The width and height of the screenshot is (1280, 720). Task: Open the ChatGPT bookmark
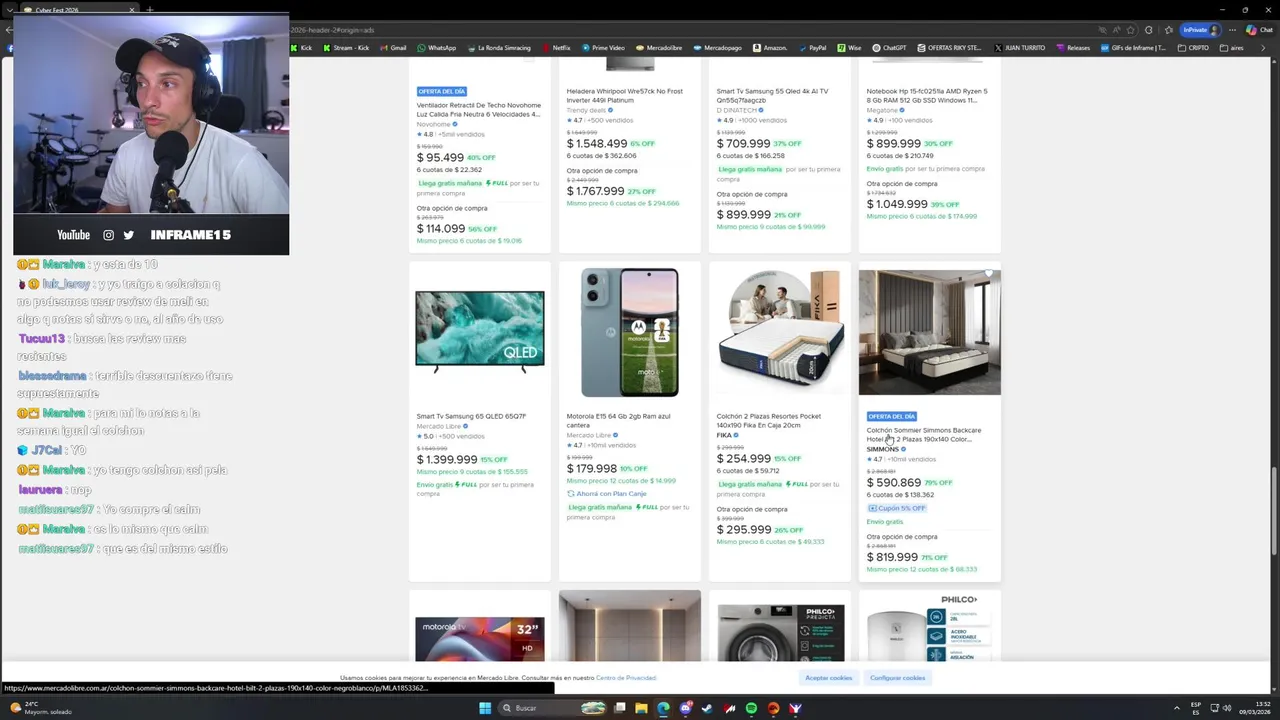(889, 48)
